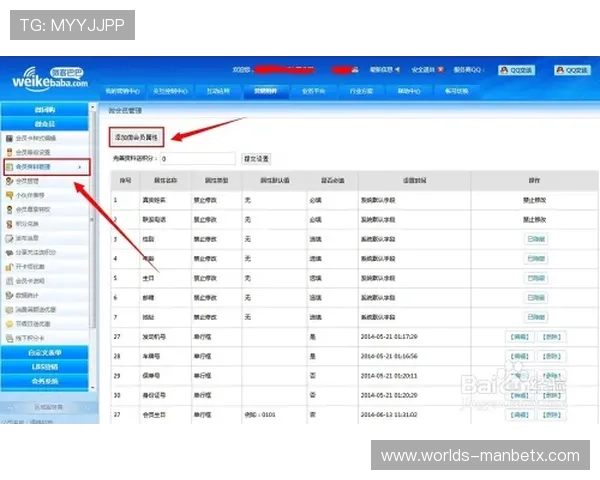Click the sidebar vertical scrollbar thumb
Image resolution: width=600 pixels, height=480 pixels.
pyautogui.click(x=93, y=220)
